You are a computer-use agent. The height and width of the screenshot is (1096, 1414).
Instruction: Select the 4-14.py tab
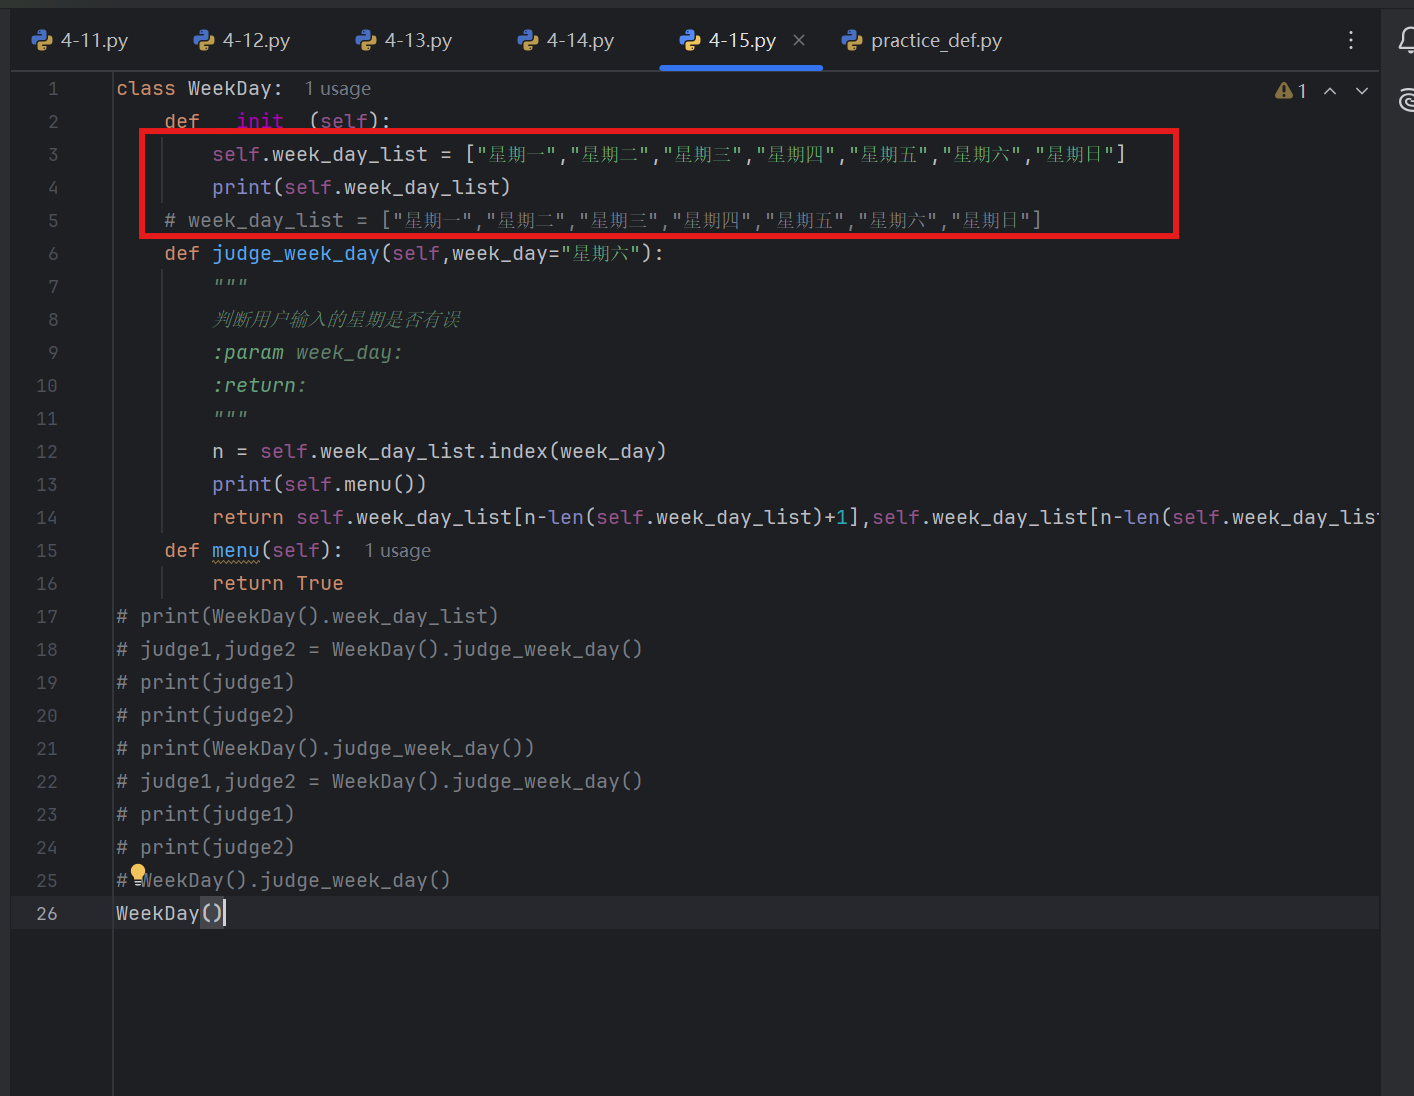pyautogui.click(x=566, y=40)
